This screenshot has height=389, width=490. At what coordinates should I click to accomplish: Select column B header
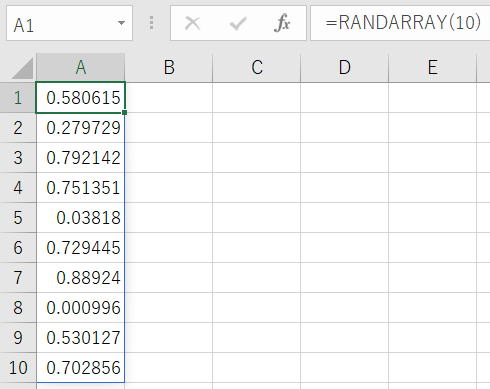(x=169, y=68)
